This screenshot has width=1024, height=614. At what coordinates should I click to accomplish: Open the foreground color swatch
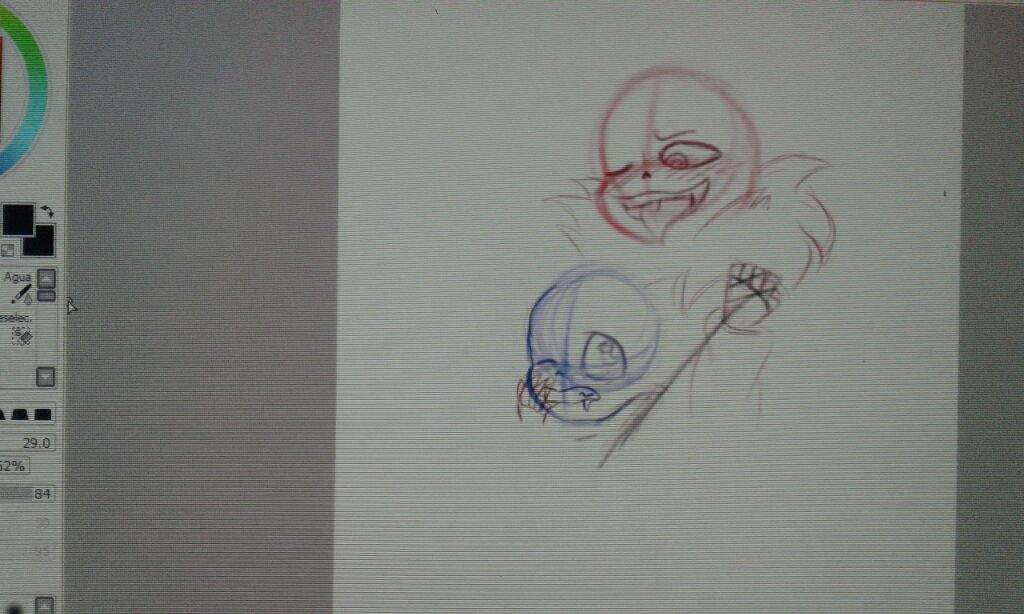(18, 219)
